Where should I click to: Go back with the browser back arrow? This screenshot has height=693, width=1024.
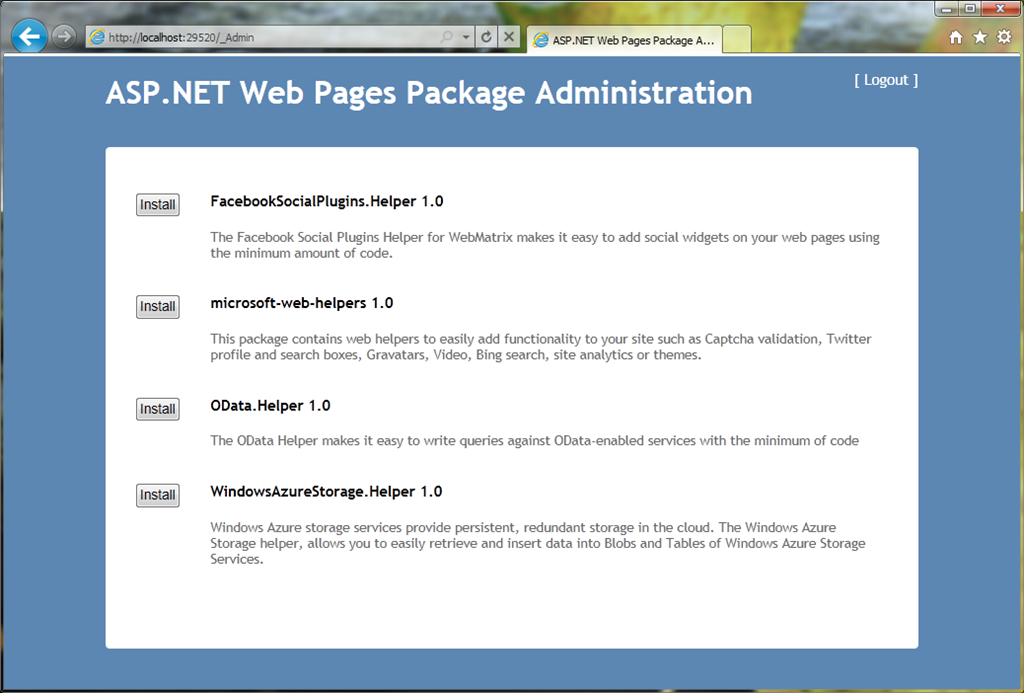pyautogui.click(x=29, y=36)
